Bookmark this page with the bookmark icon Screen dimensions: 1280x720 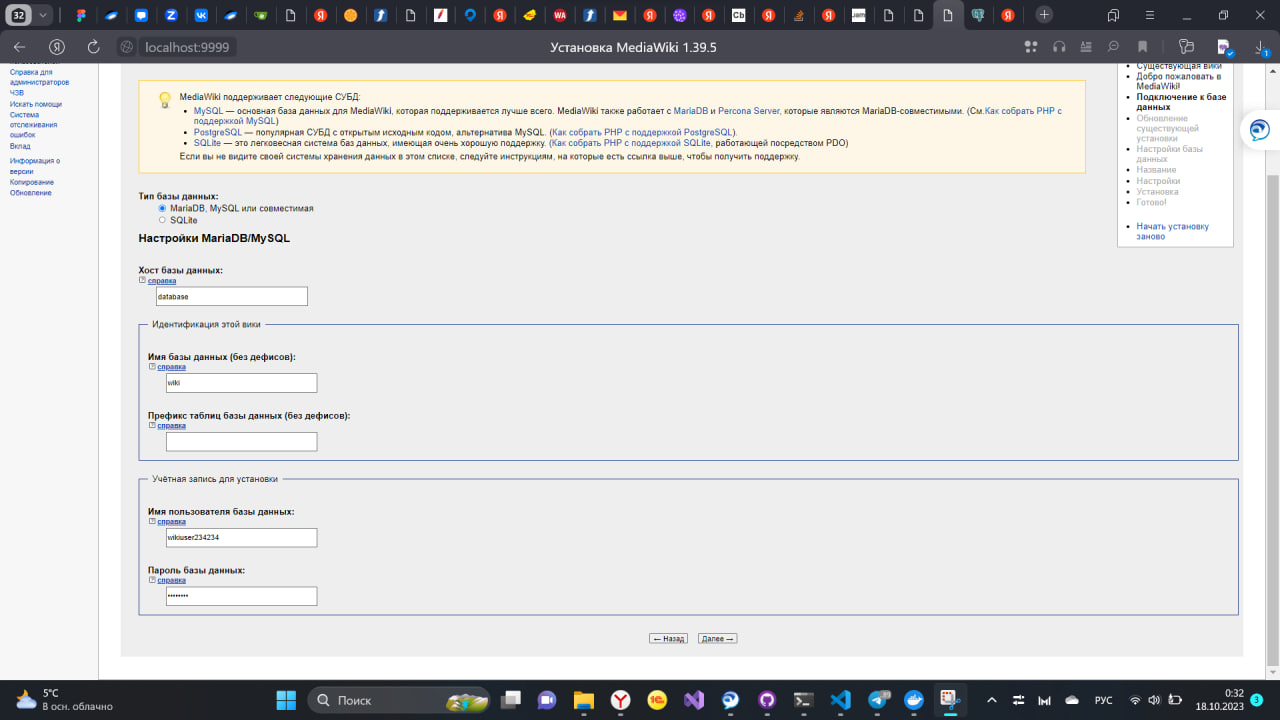click(x=1142, y=47)
